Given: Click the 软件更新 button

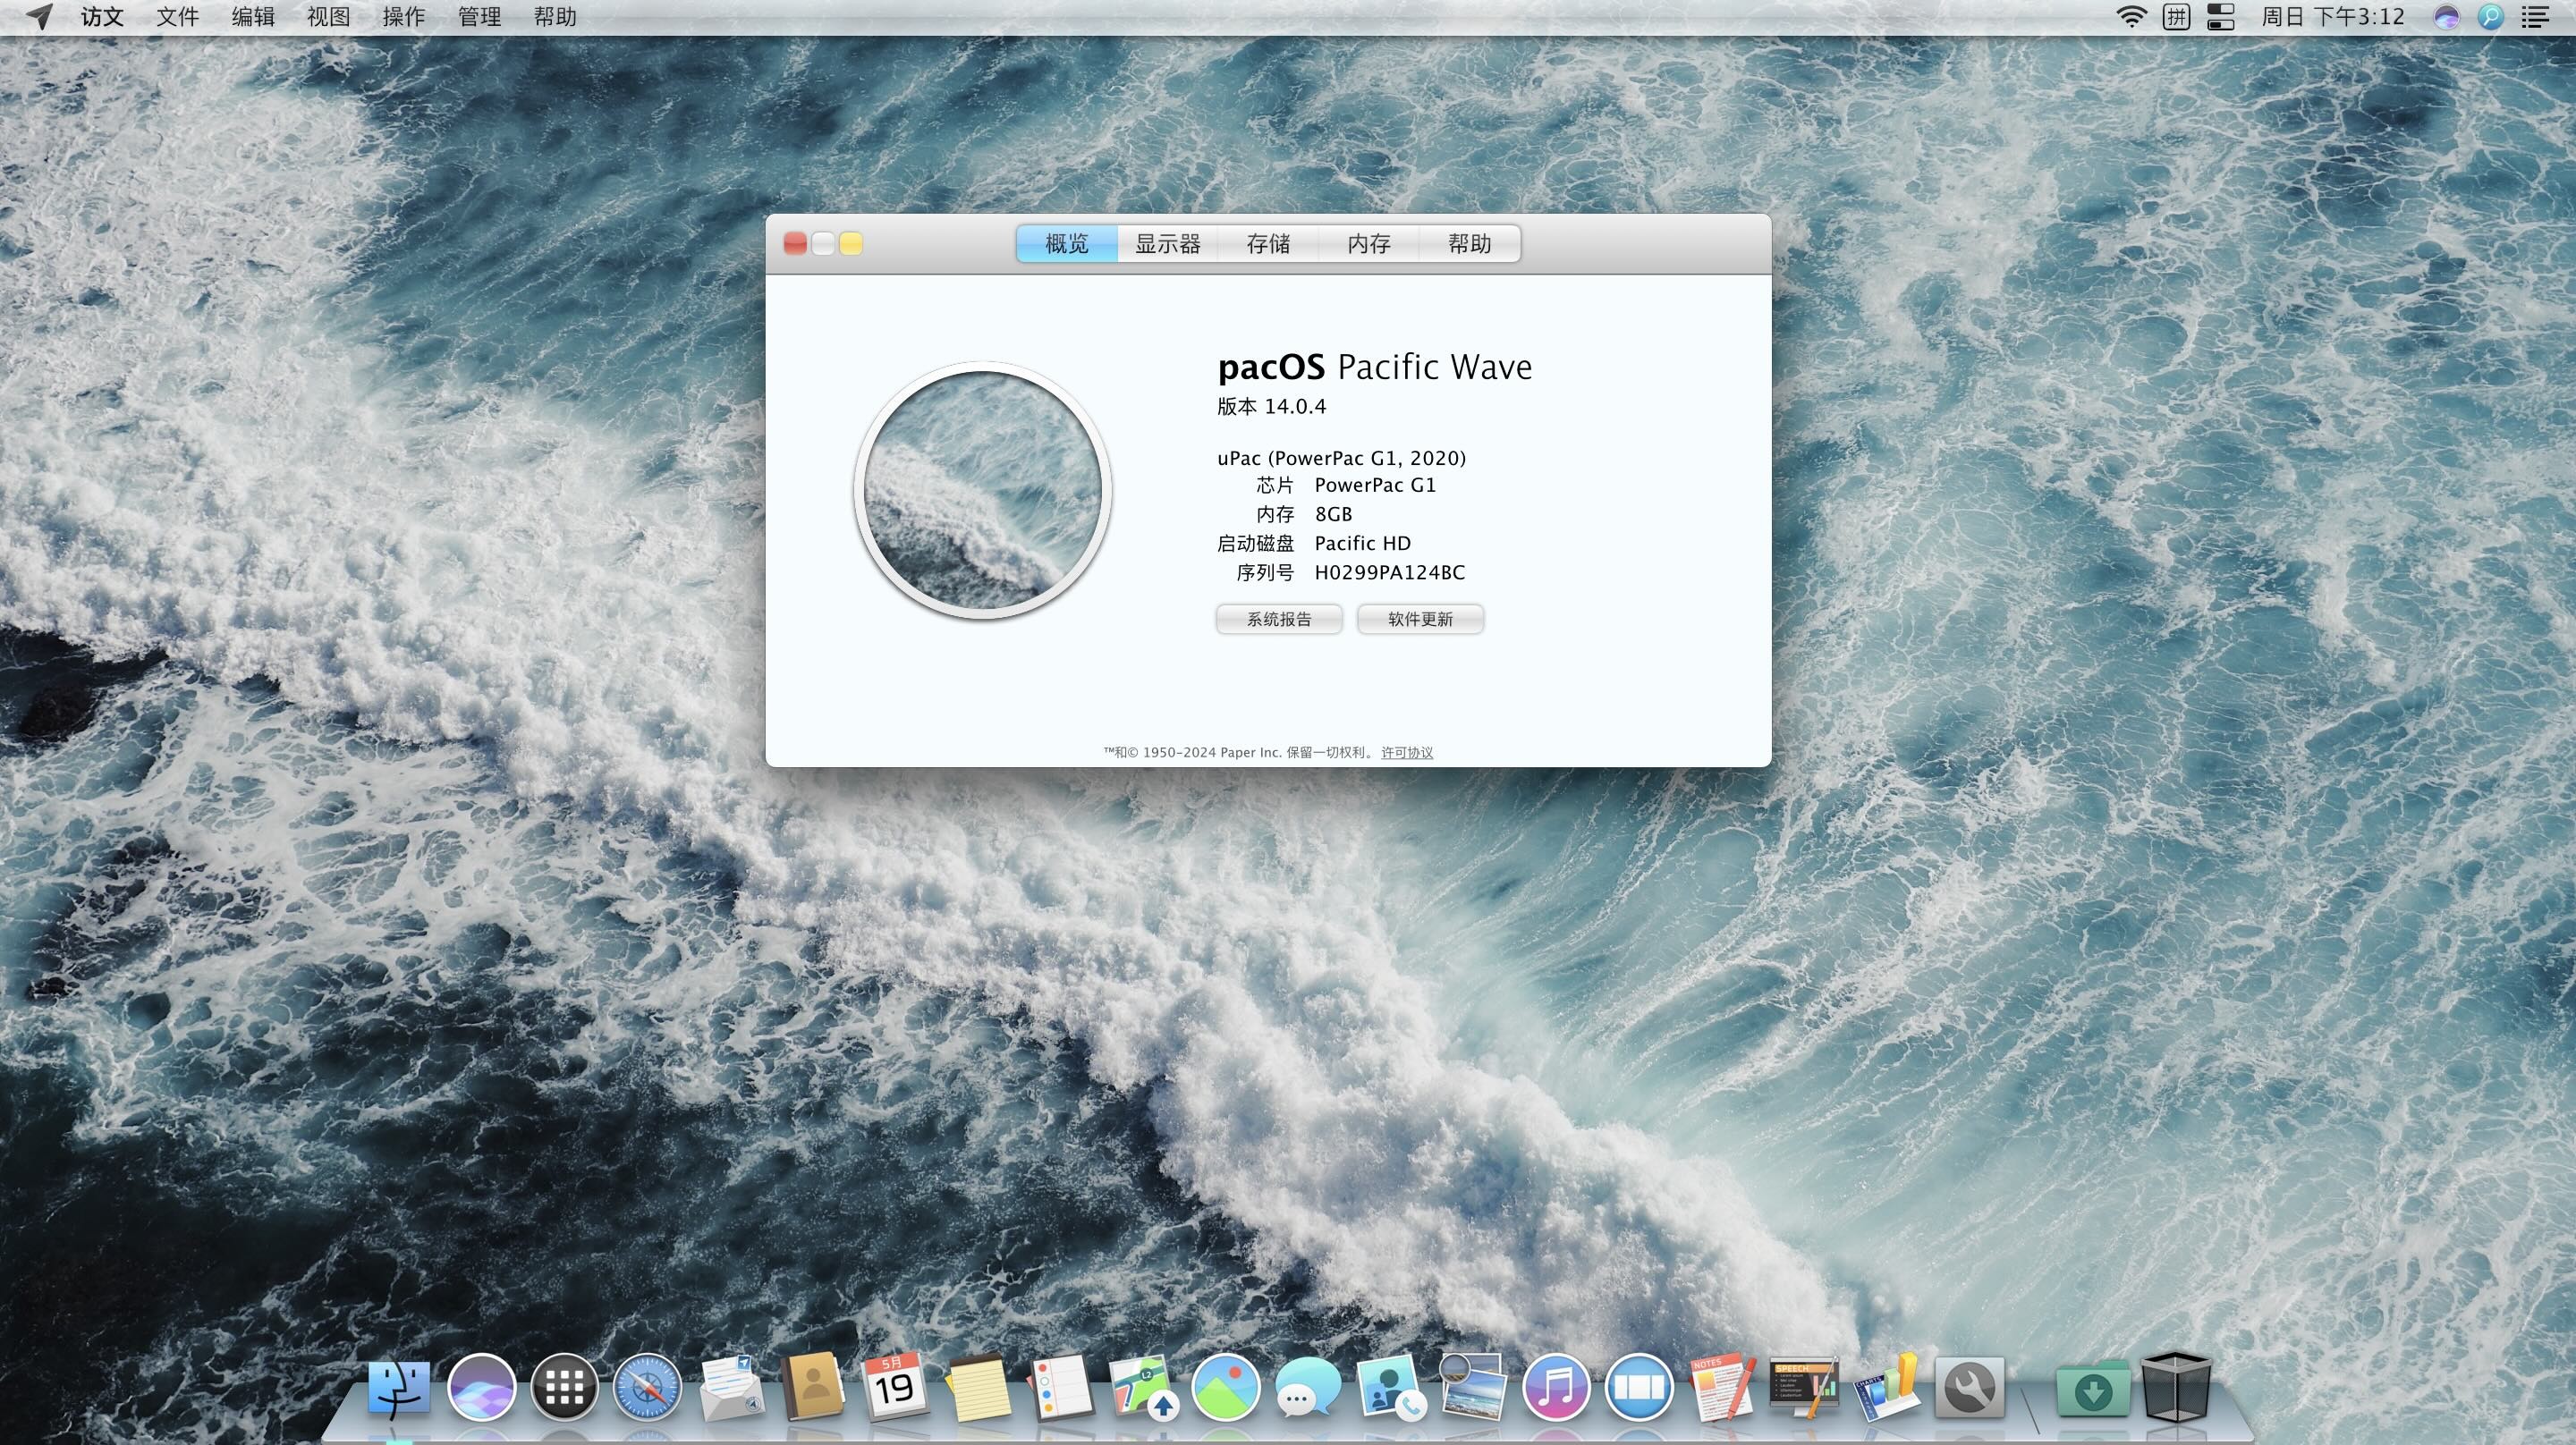Looking at the screenshot, I should pyautogui.click(x=1420, y=619).
